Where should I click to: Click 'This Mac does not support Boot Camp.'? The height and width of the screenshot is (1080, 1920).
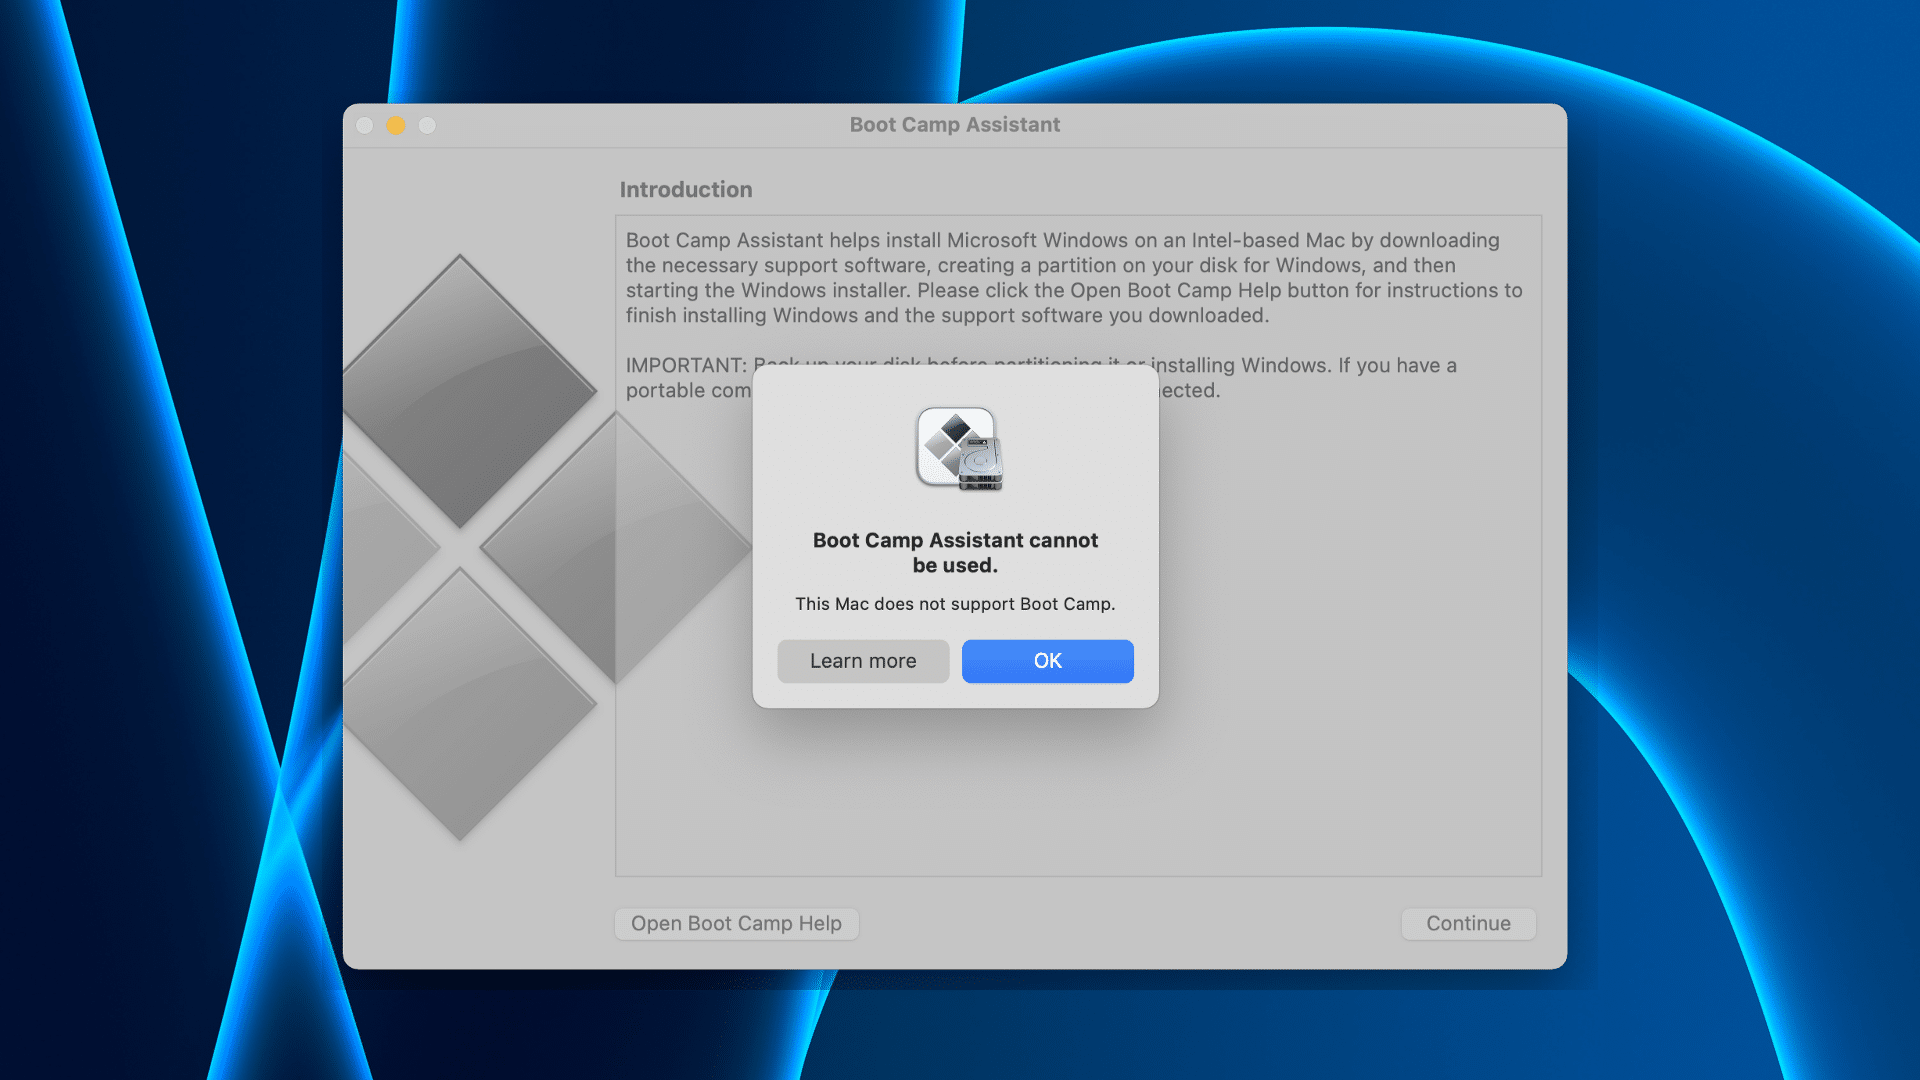tap(955, 604)
